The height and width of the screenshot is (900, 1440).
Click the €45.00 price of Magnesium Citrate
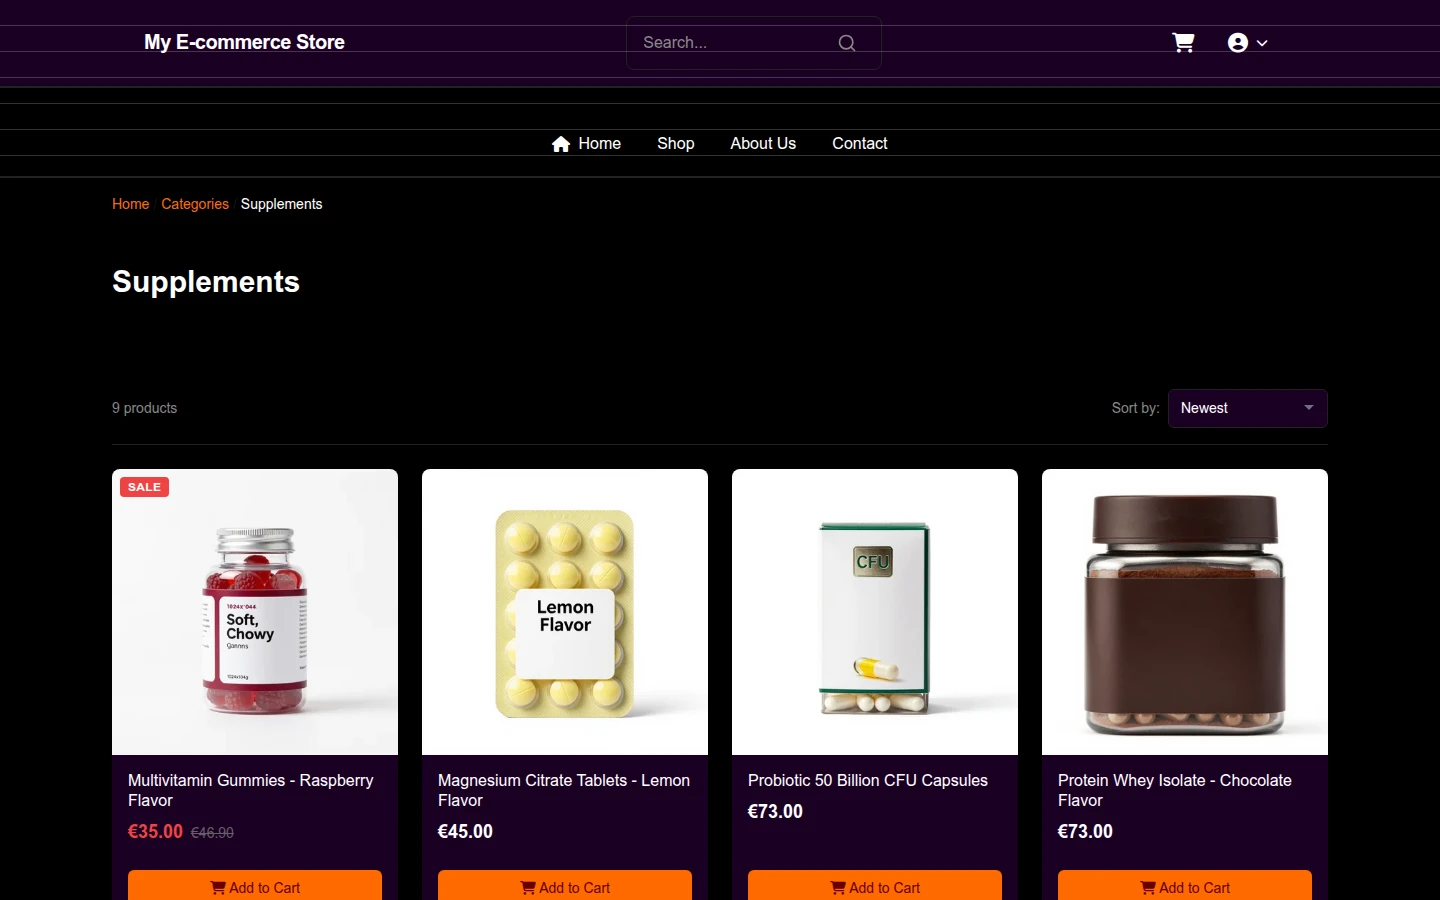click(x=465, y=831)
